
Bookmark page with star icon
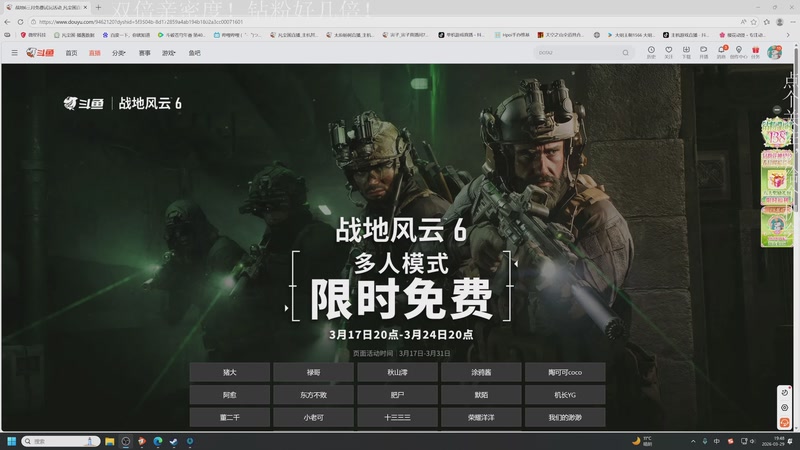[754, 22]
